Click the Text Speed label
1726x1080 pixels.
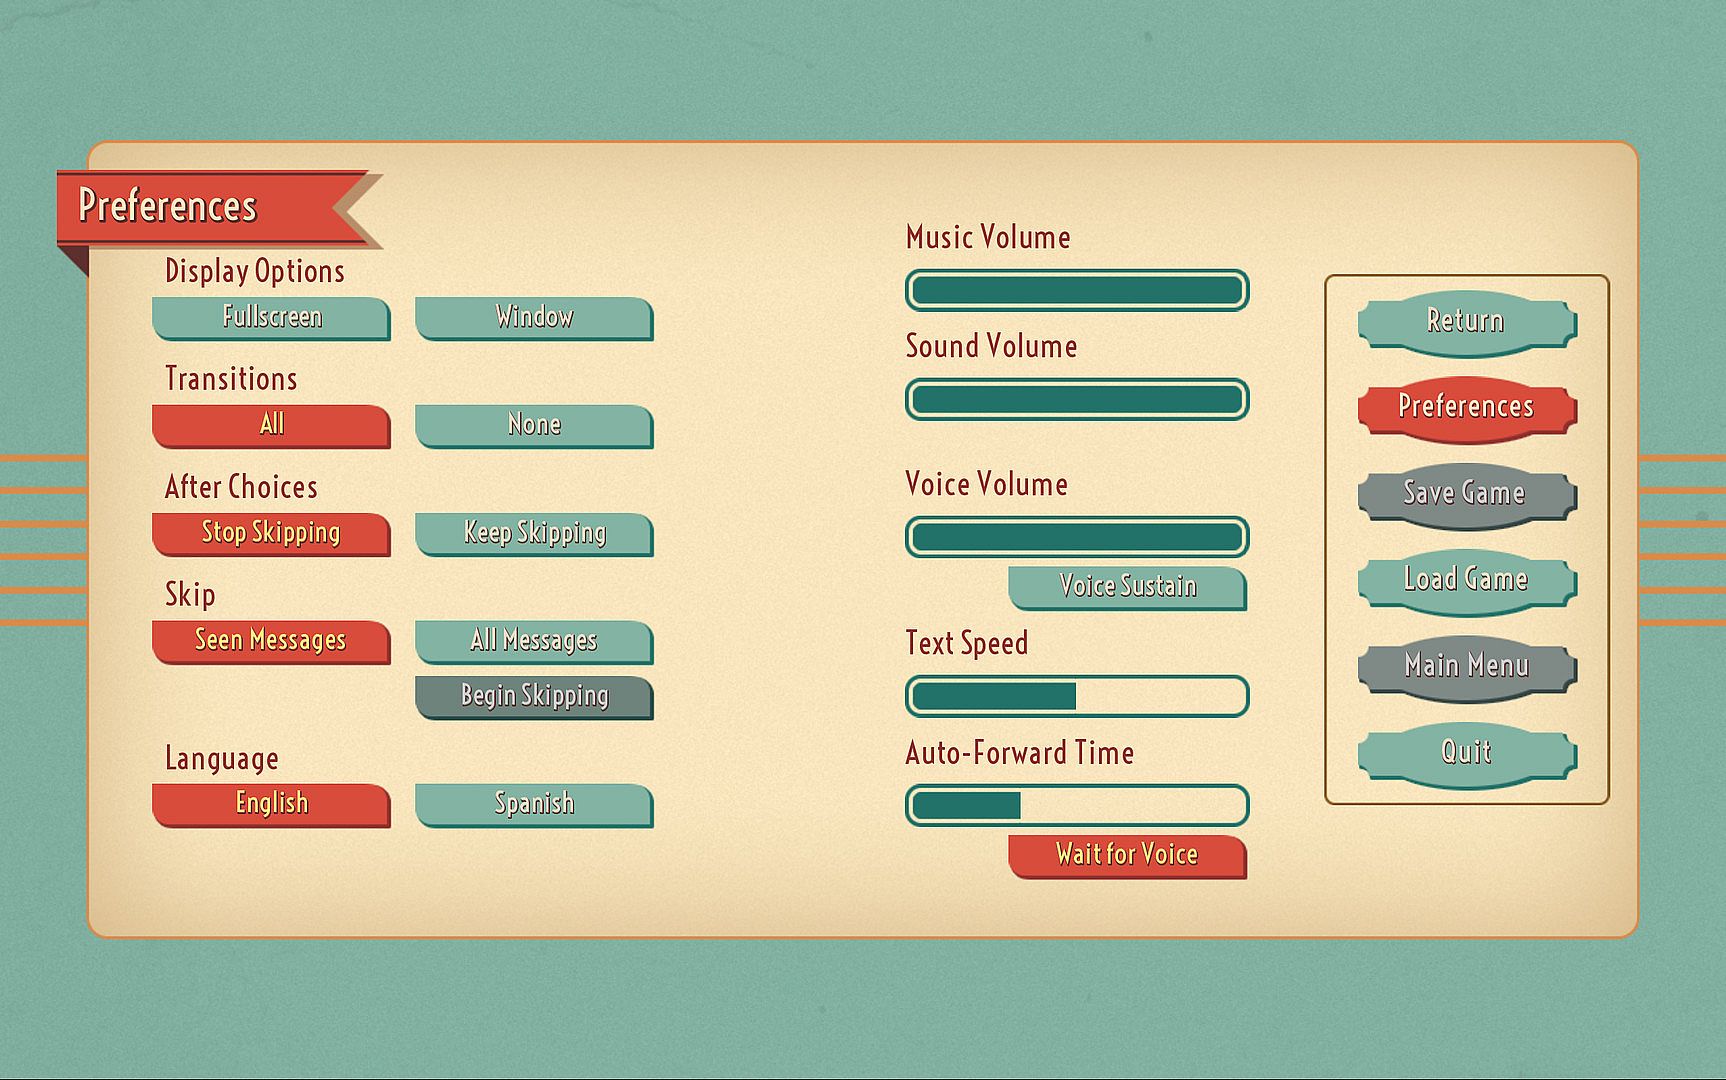click(966, 643)
